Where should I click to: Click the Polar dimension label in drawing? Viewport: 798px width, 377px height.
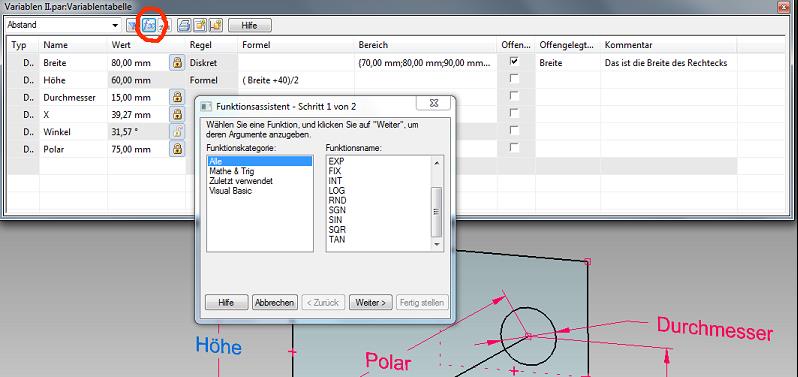point(388,362)
